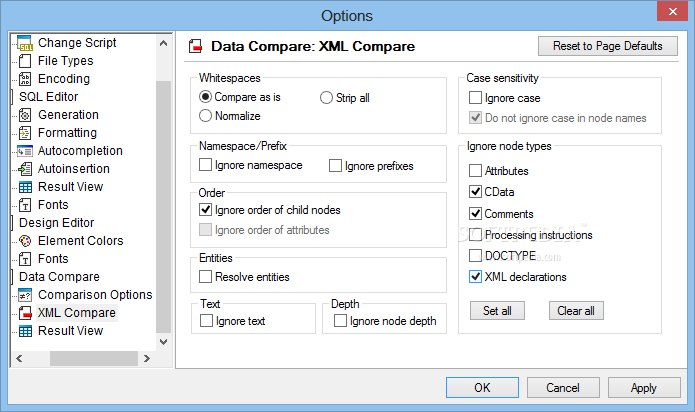Select Comparison Options in the tree
The width and height of the screenshot is (695, 412).
pyautogui.click(x=95, y=295)
